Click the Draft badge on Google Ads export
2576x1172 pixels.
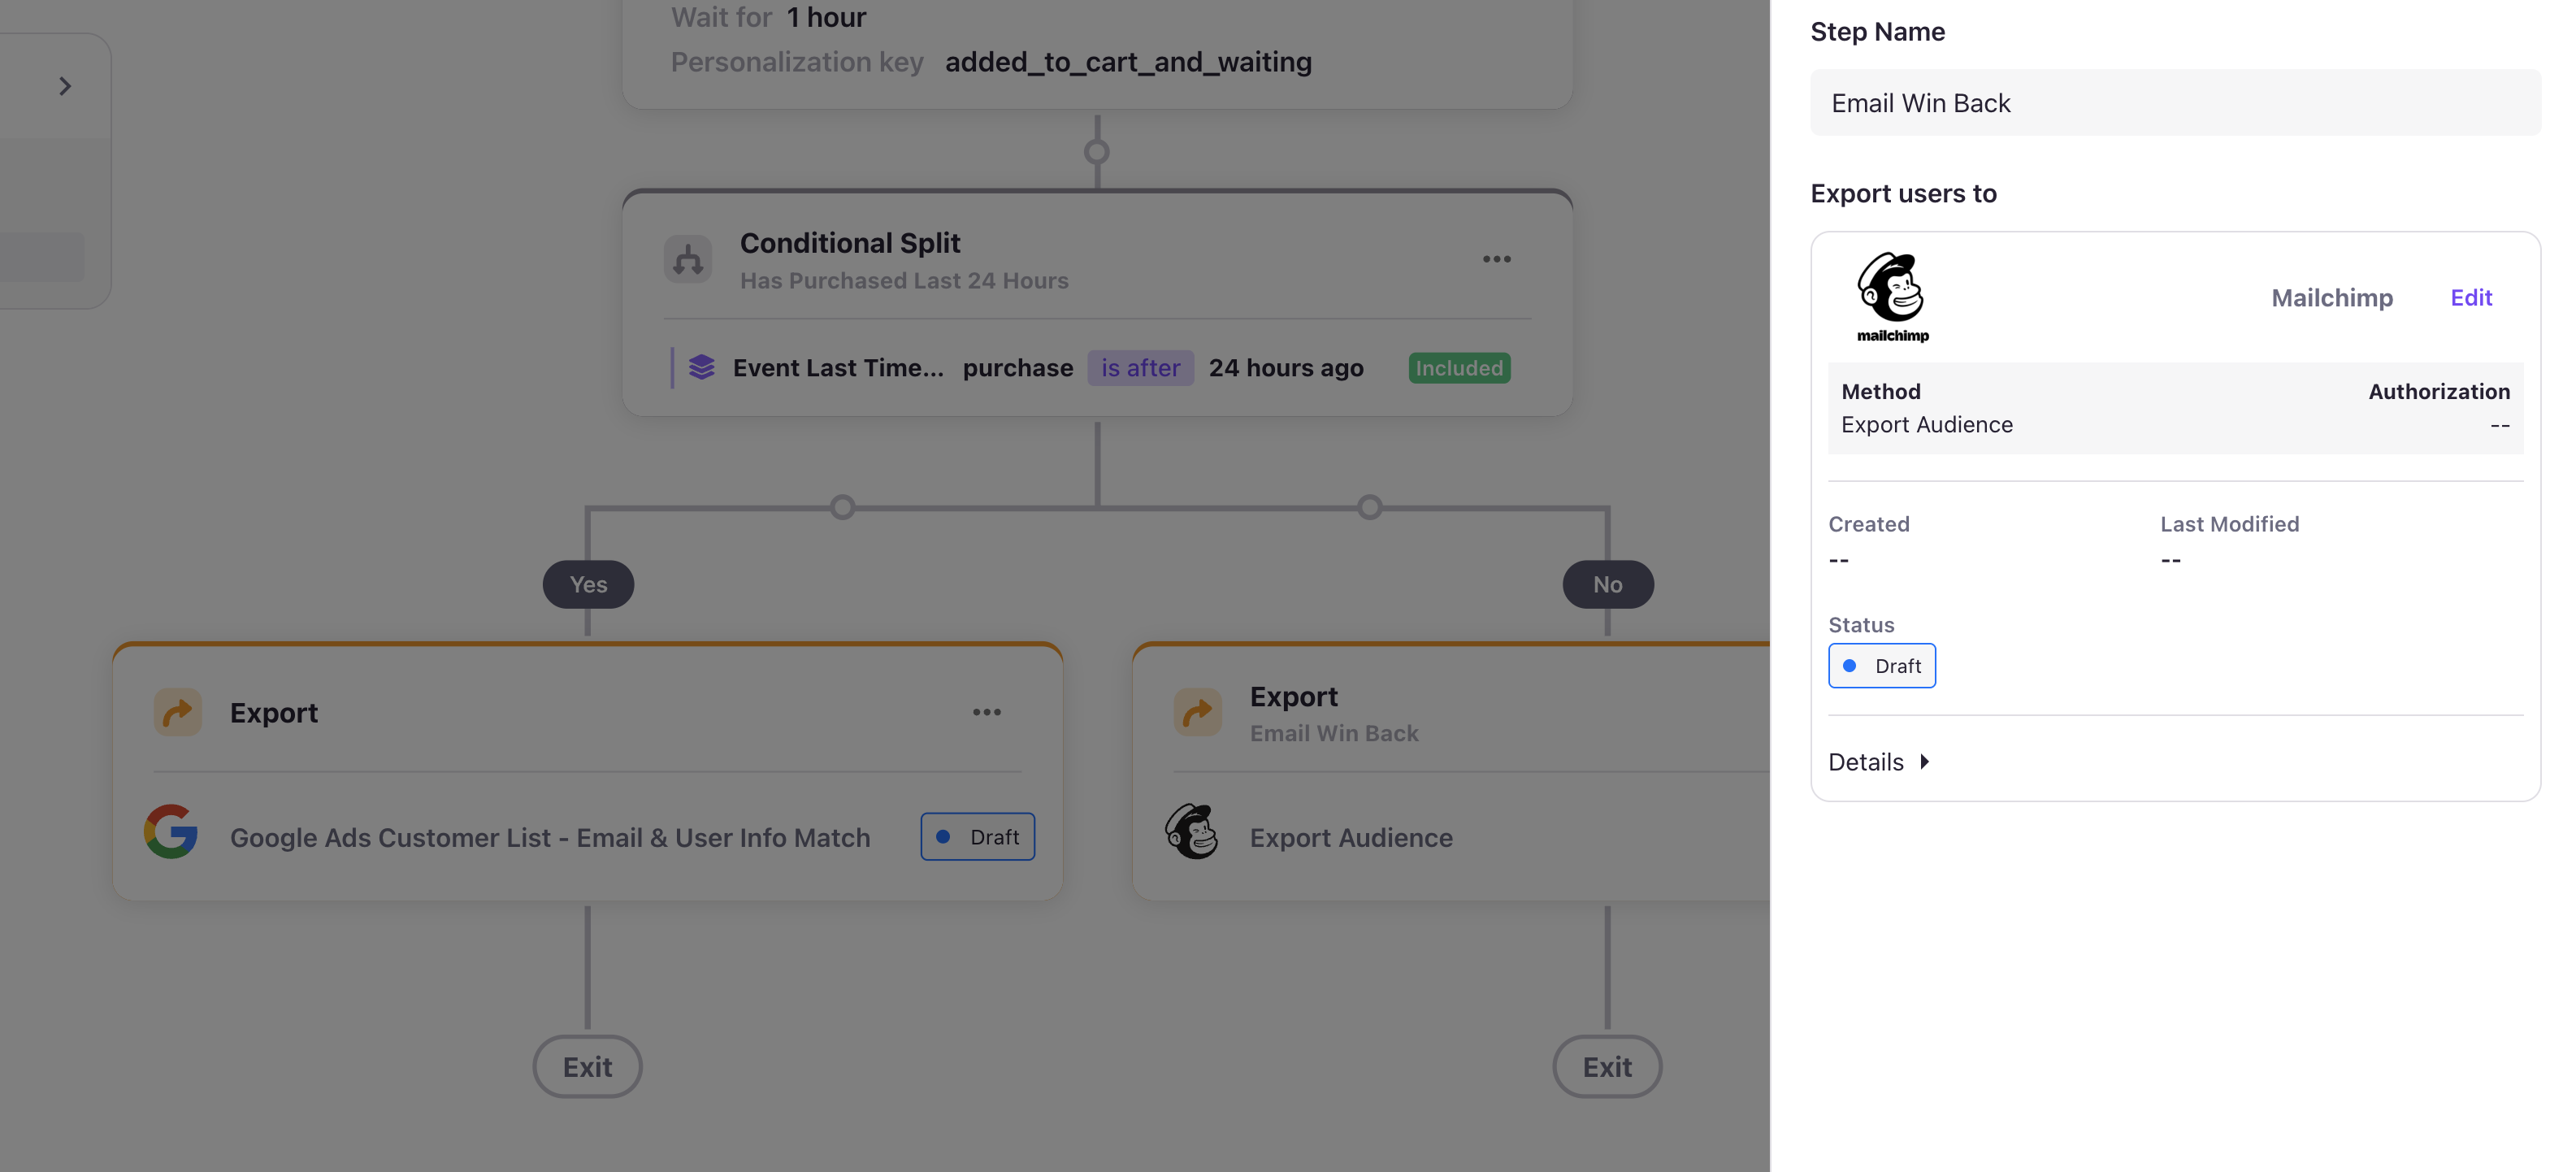pos(977,837)
